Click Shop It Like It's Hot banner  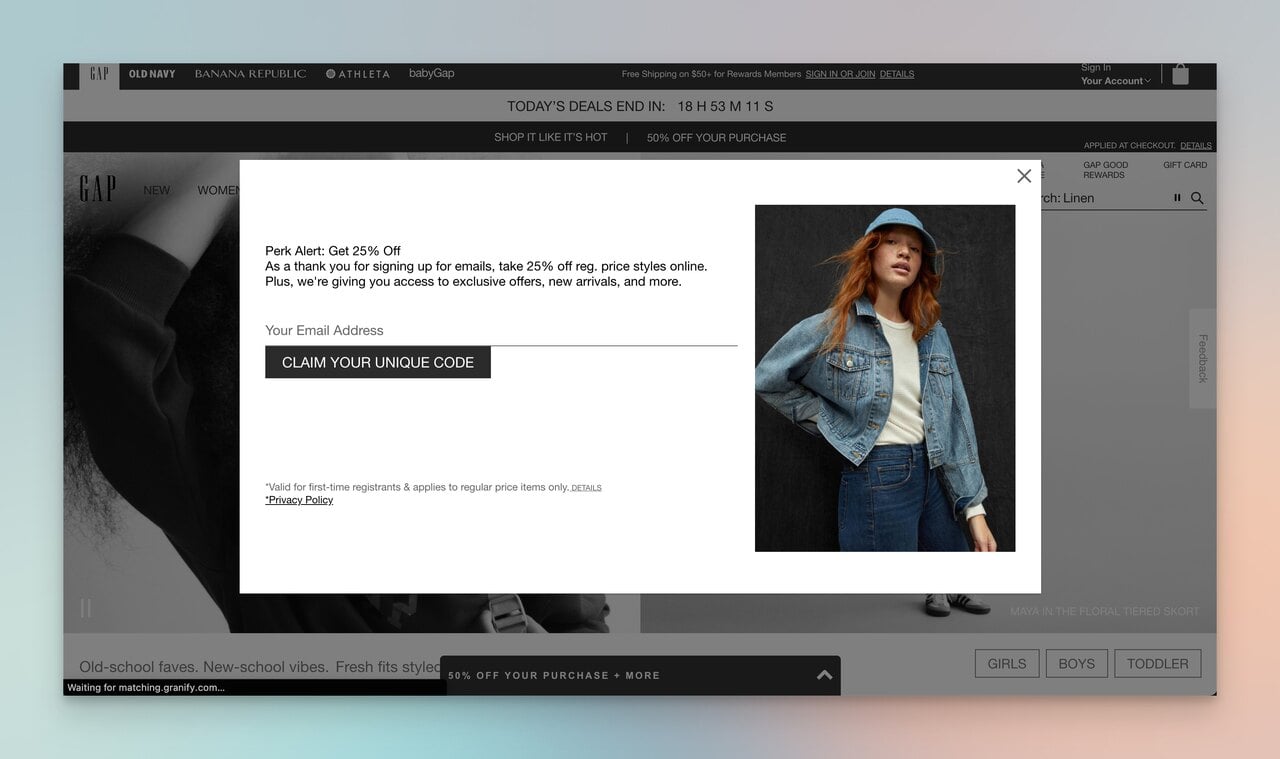pyautogui.click(x=551, y=137)
